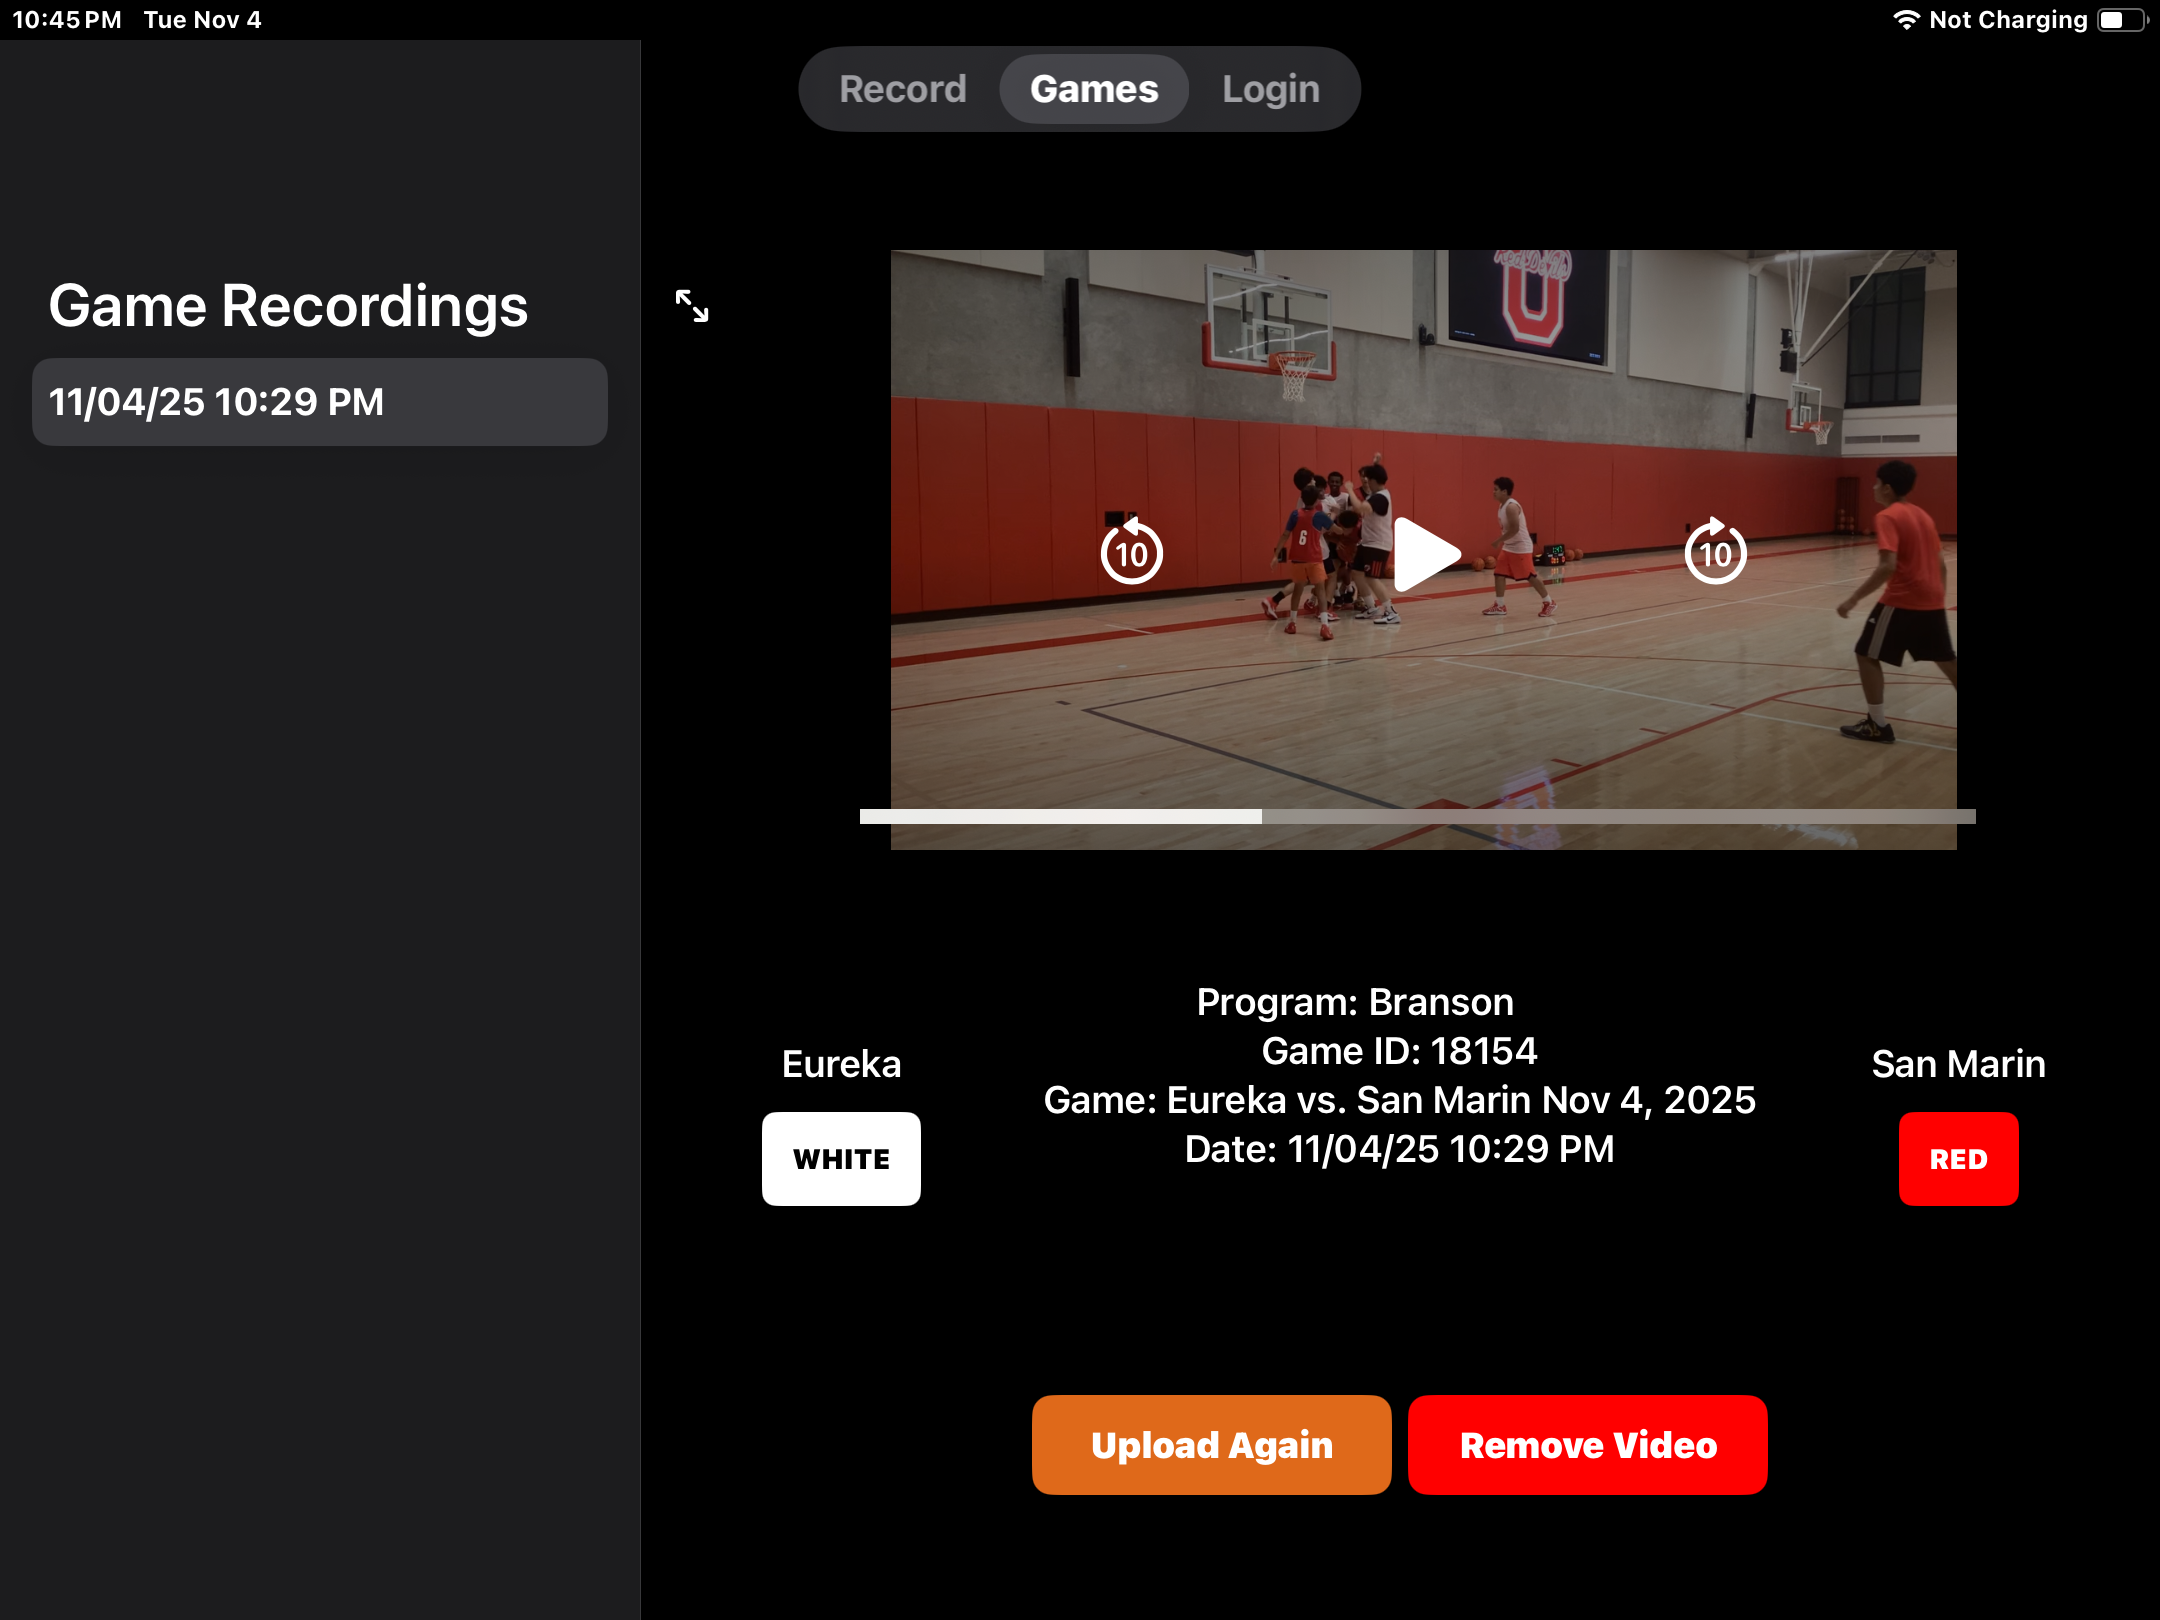Viewport: 2160px width, 1620px height.
Task: Select the 11/04/25 10:29 PM recording
Action: (x=319, y=402)
